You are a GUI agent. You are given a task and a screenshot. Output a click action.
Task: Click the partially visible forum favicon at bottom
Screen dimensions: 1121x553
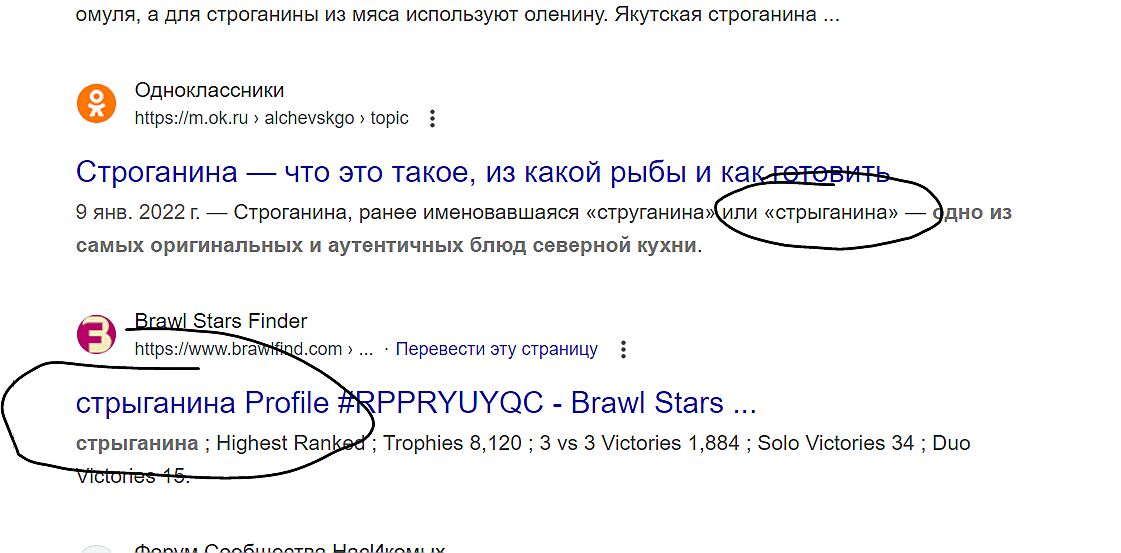[96, 548]
